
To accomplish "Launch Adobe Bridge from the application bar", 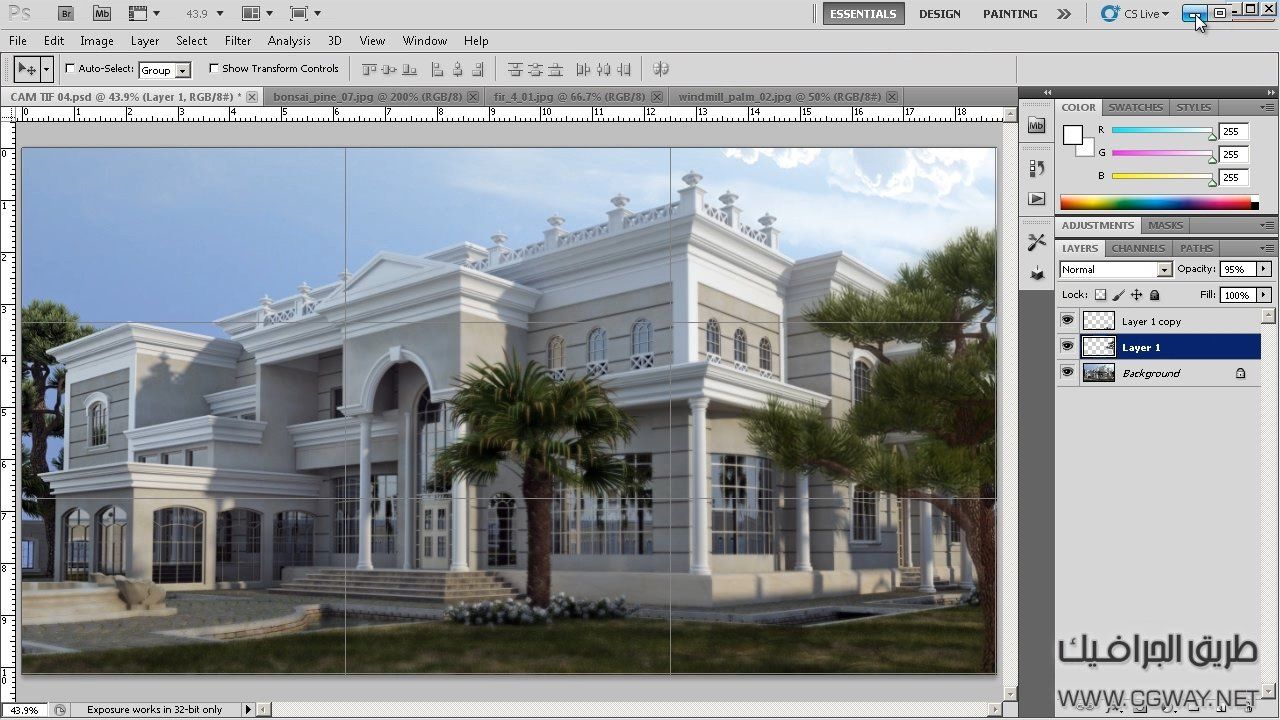I will click(x=66, y=14).
